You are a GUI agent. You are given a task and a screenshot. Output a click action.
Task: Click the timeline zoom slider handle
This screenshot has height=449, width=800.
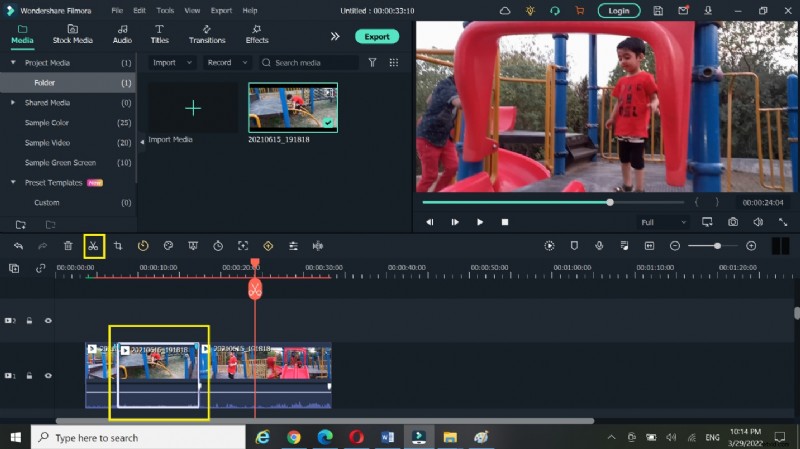717,246
